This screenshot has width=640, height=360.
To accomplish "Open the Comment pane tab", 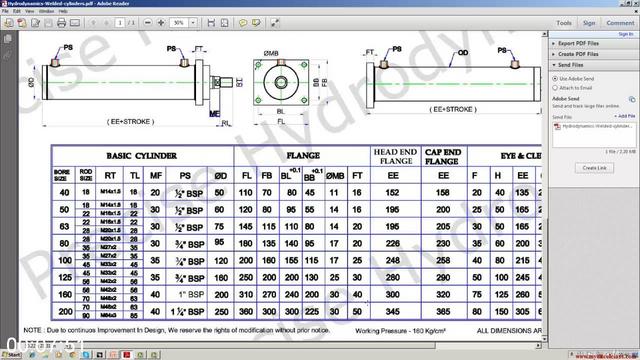I will 620,23.
